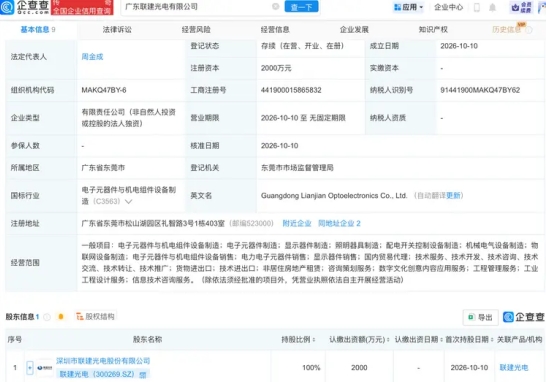
Task: Open related product 联建光电 link
Action: click(x=514, y=367)
